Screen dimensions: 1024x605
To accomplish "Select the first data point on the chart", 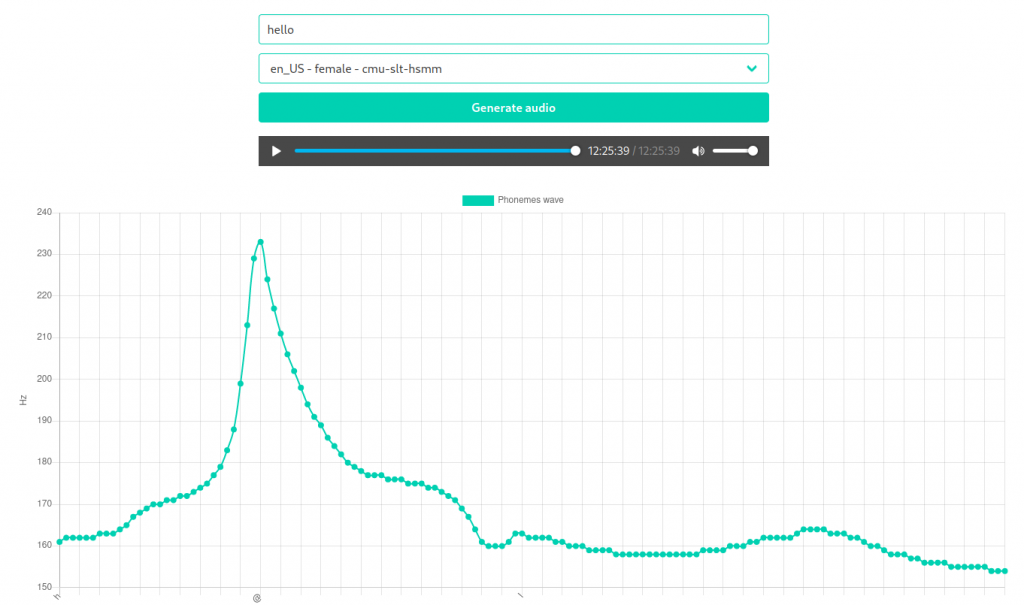I will 59,542.
